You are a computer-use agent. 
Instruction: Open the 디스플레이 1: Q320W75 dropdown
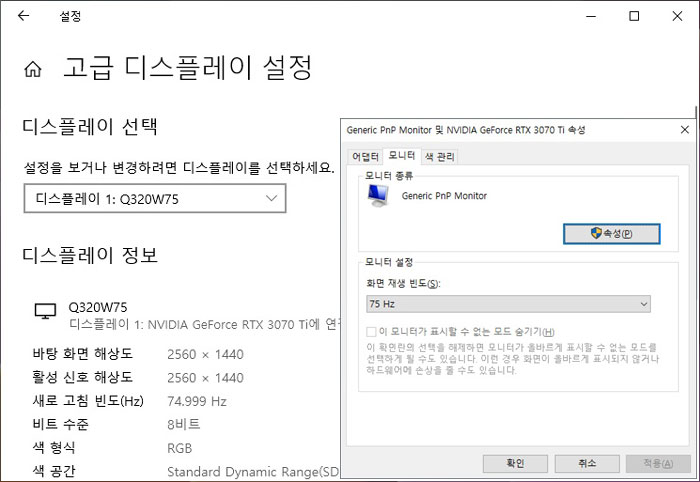[155, 198]
